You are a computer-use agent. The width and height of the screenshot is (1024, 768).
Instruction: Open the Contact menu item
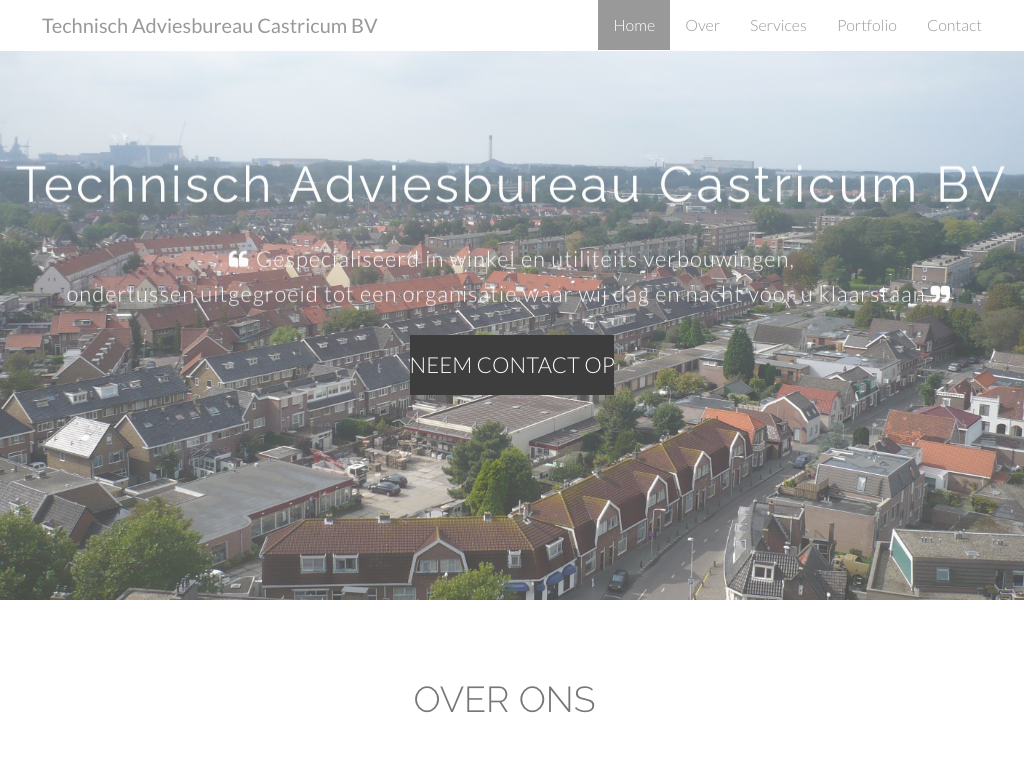[954, 25]
